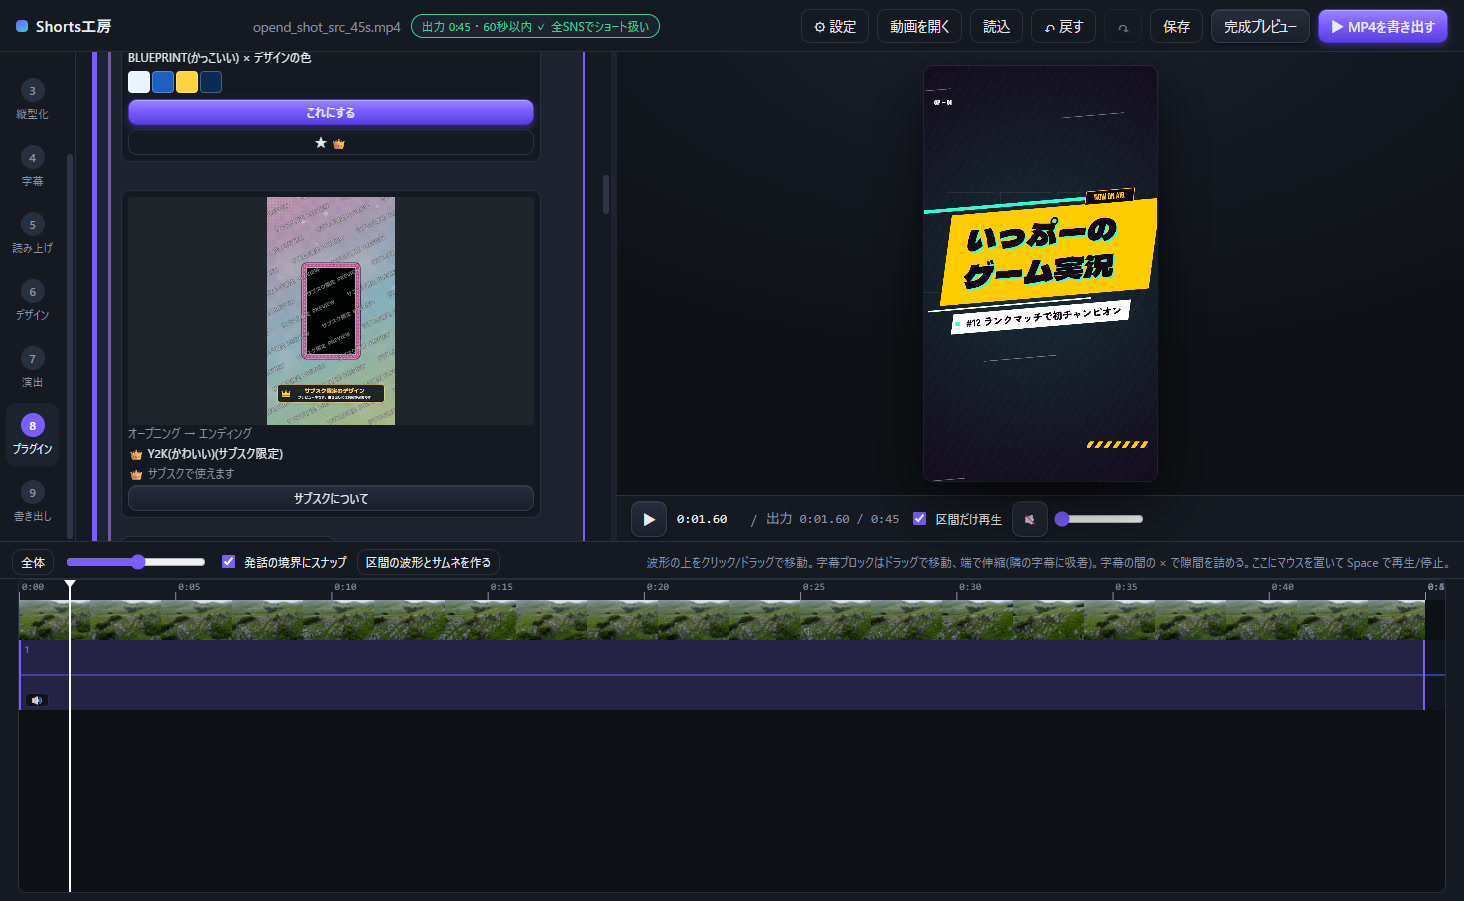Toggle the preview mute speaker button
1464x901 pixels.
coord(1030,519)
